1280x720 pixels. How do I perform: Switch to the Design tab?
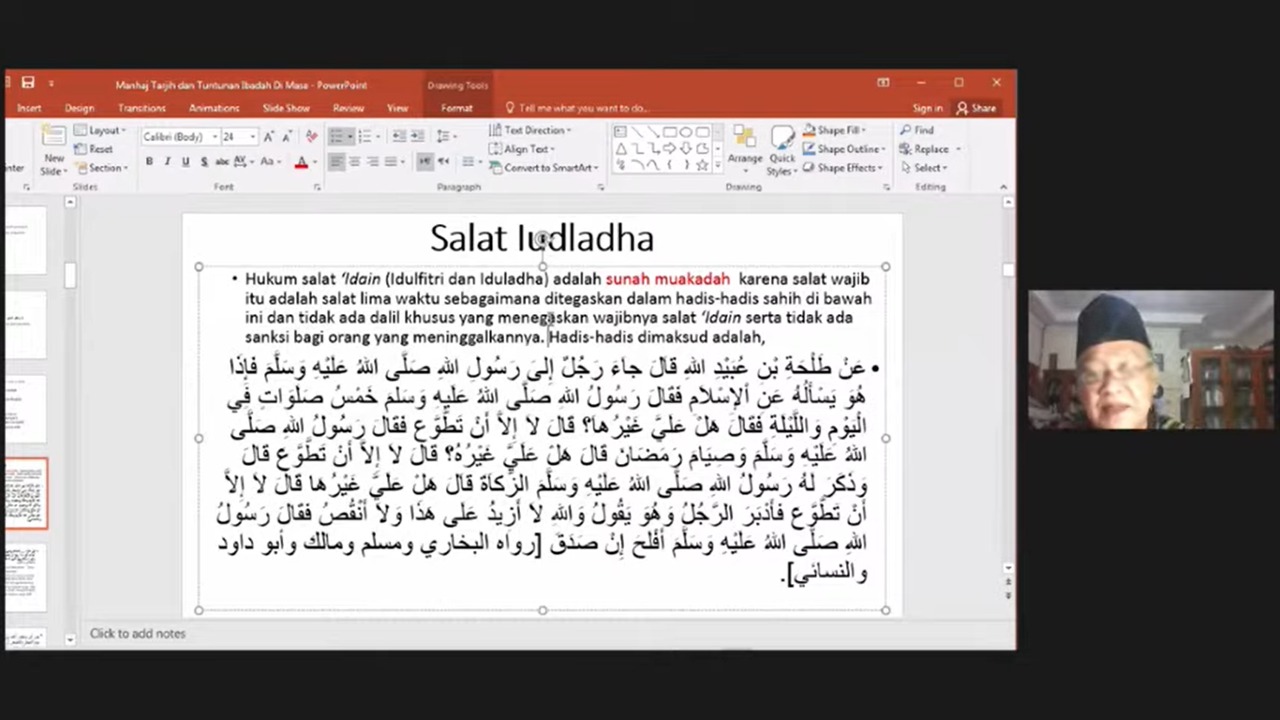point(79,108)
